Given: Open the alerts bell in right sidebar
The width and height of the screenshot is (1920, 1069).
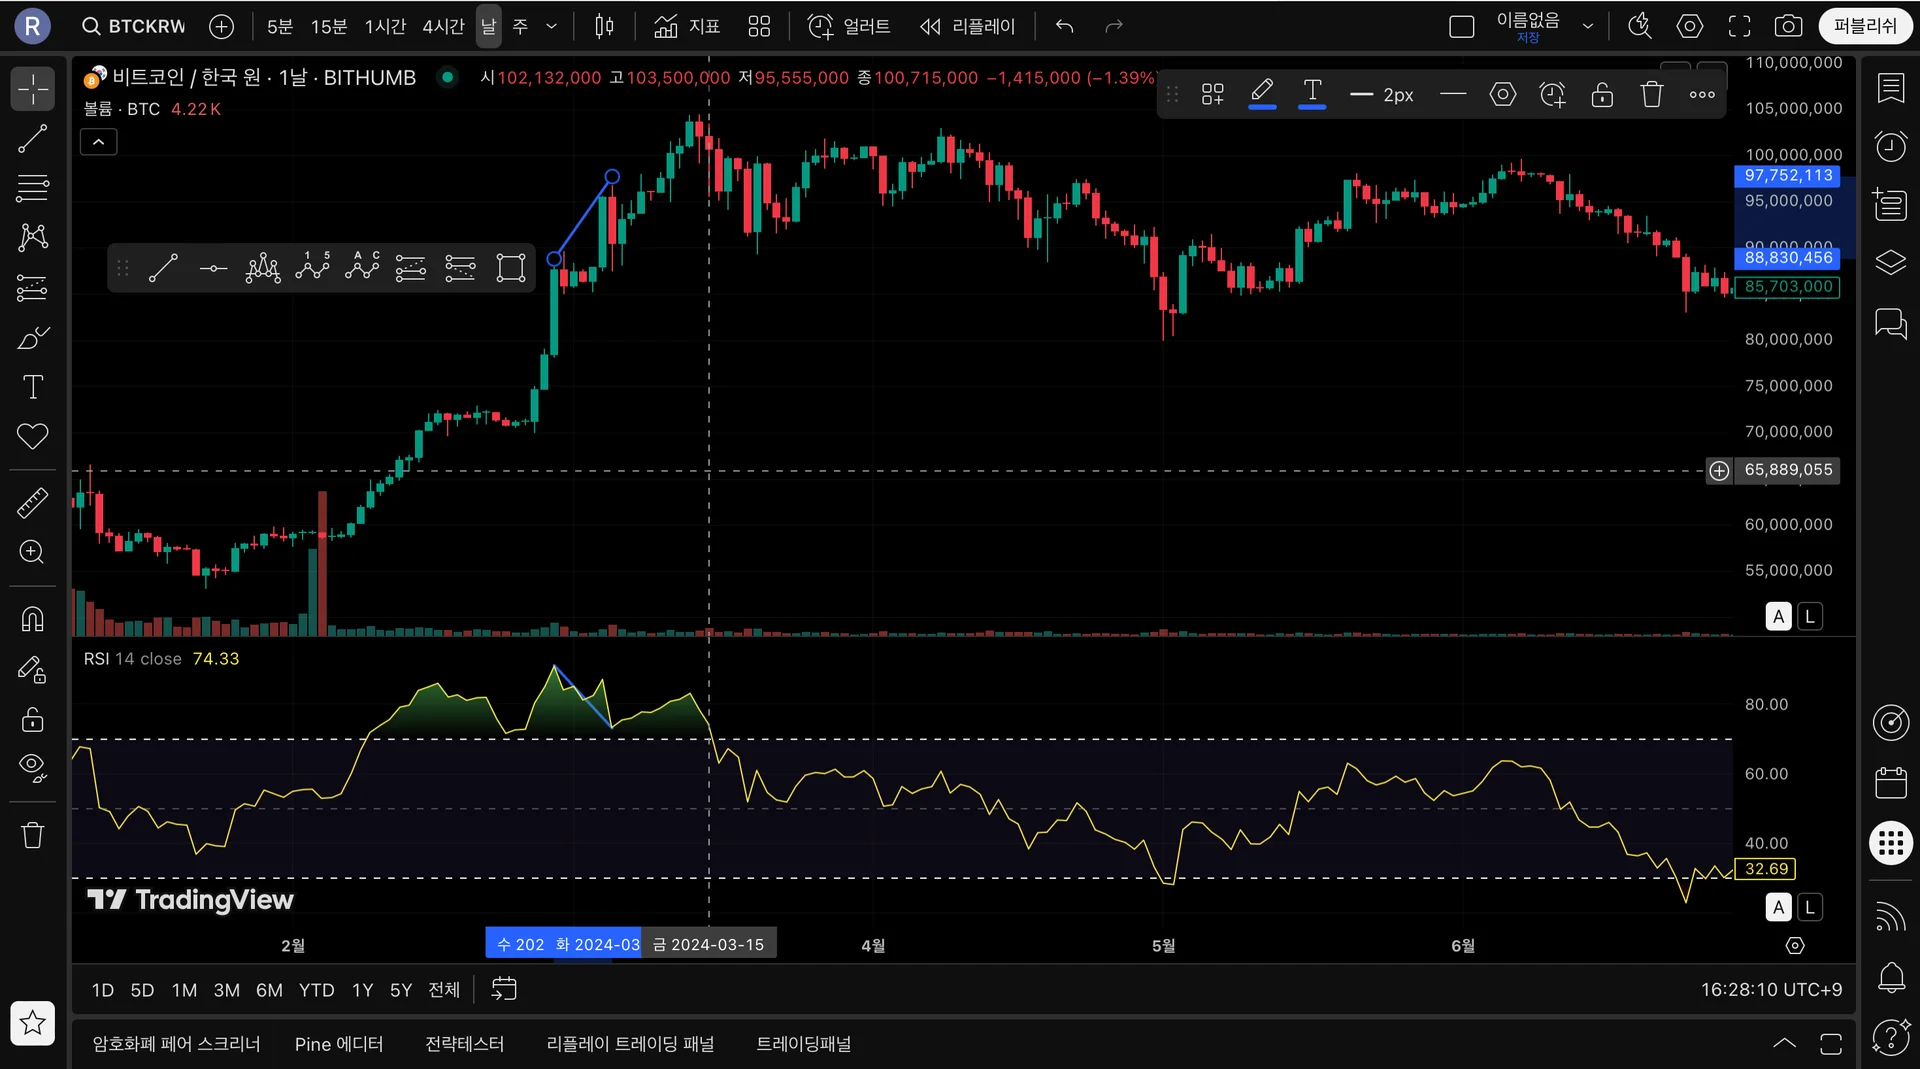Looking at the screenshot, I should (x=1890, y=977).
